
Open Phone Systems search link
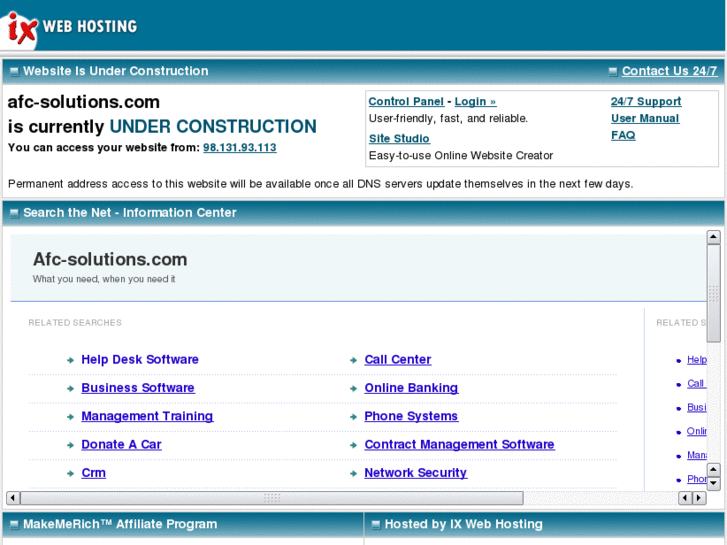click(x=411, y=416)
